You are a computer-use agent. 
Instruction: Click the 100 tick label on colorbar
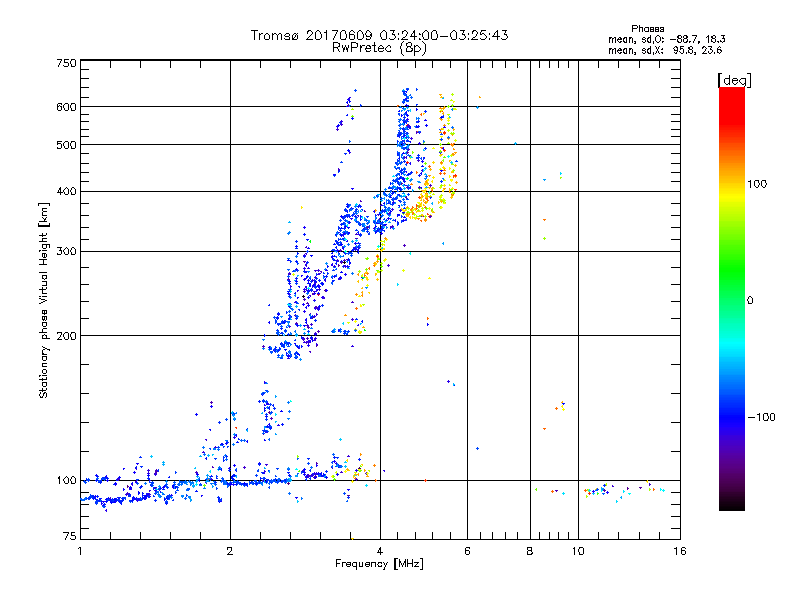(x=761, y=184)
